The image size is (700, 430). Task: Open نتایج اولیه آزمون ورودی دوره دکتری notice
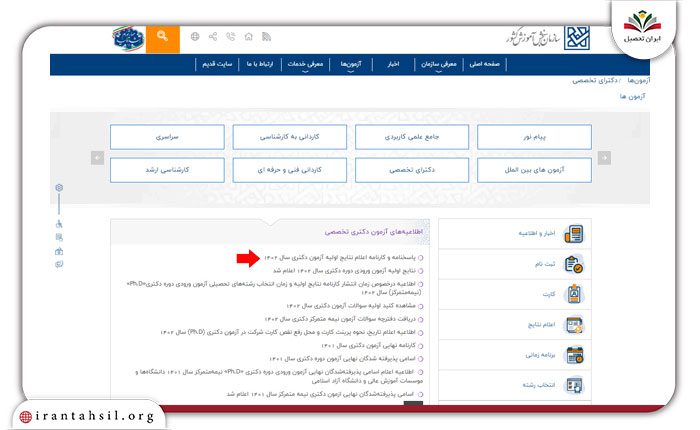pos(344,271)
